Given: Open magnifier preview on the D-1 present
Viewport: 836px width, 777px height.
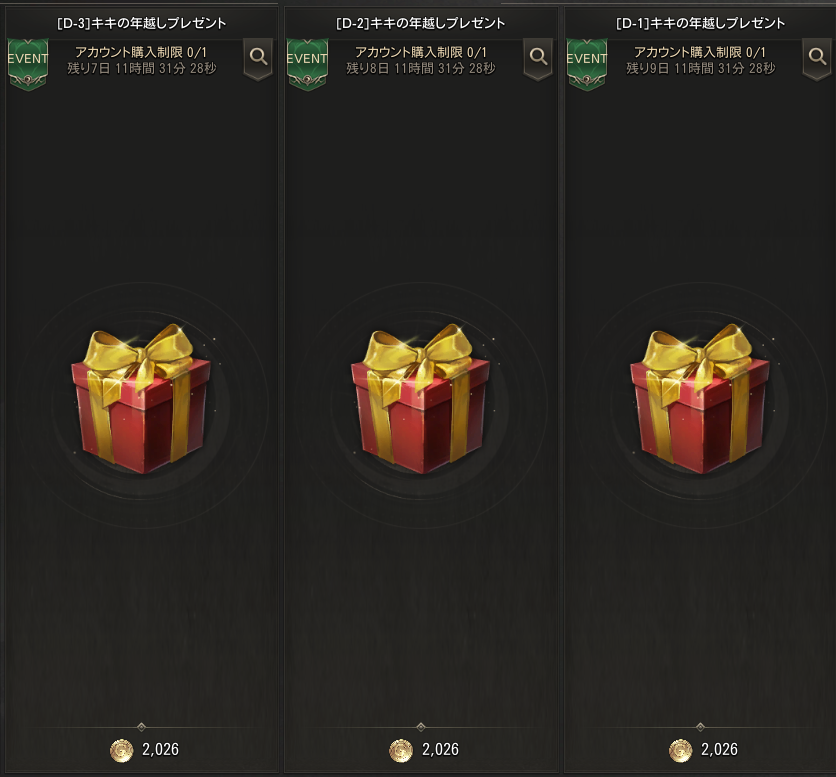Looking at the screenshot, I should tap(817, 58).
